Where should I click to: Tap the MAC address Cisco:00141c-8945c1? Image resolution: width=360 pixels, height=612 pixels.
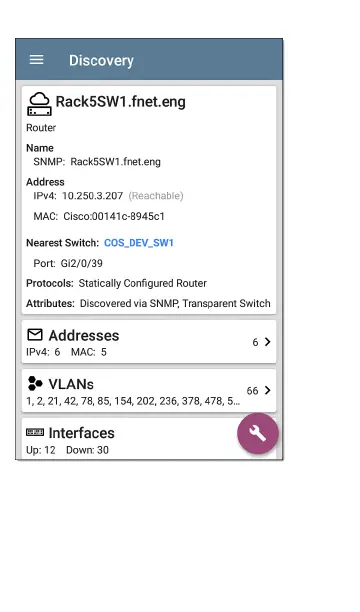(x=114, y=216)
